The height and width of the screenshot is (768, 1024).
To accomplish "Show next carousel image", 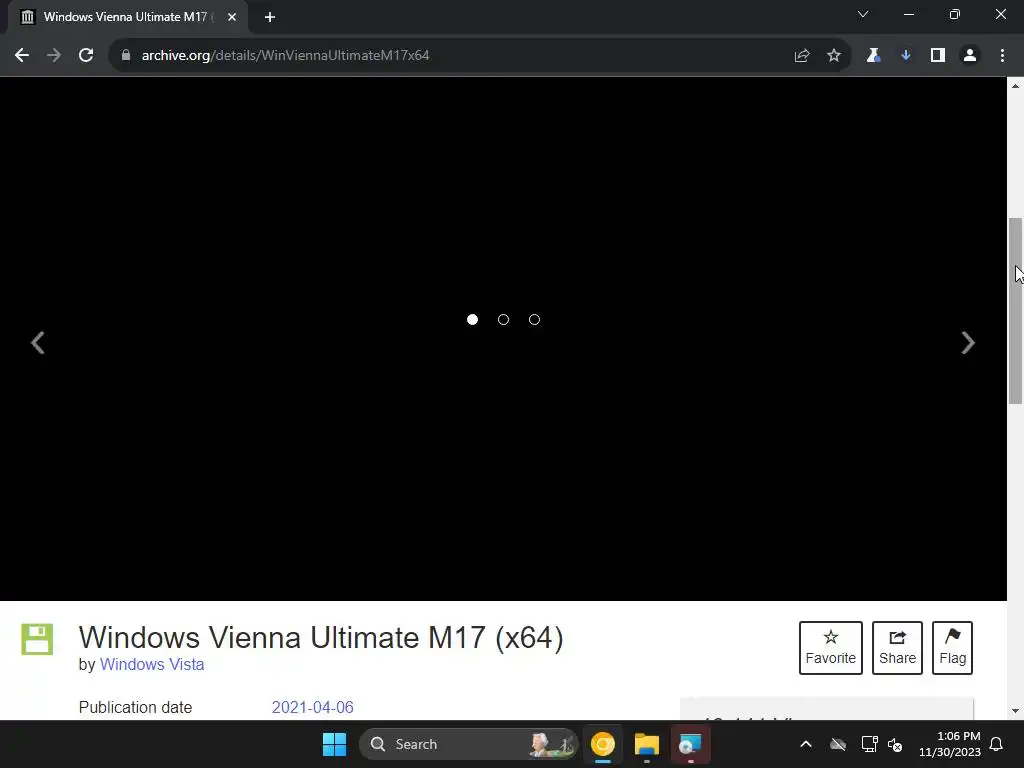I will coord(968,343).
